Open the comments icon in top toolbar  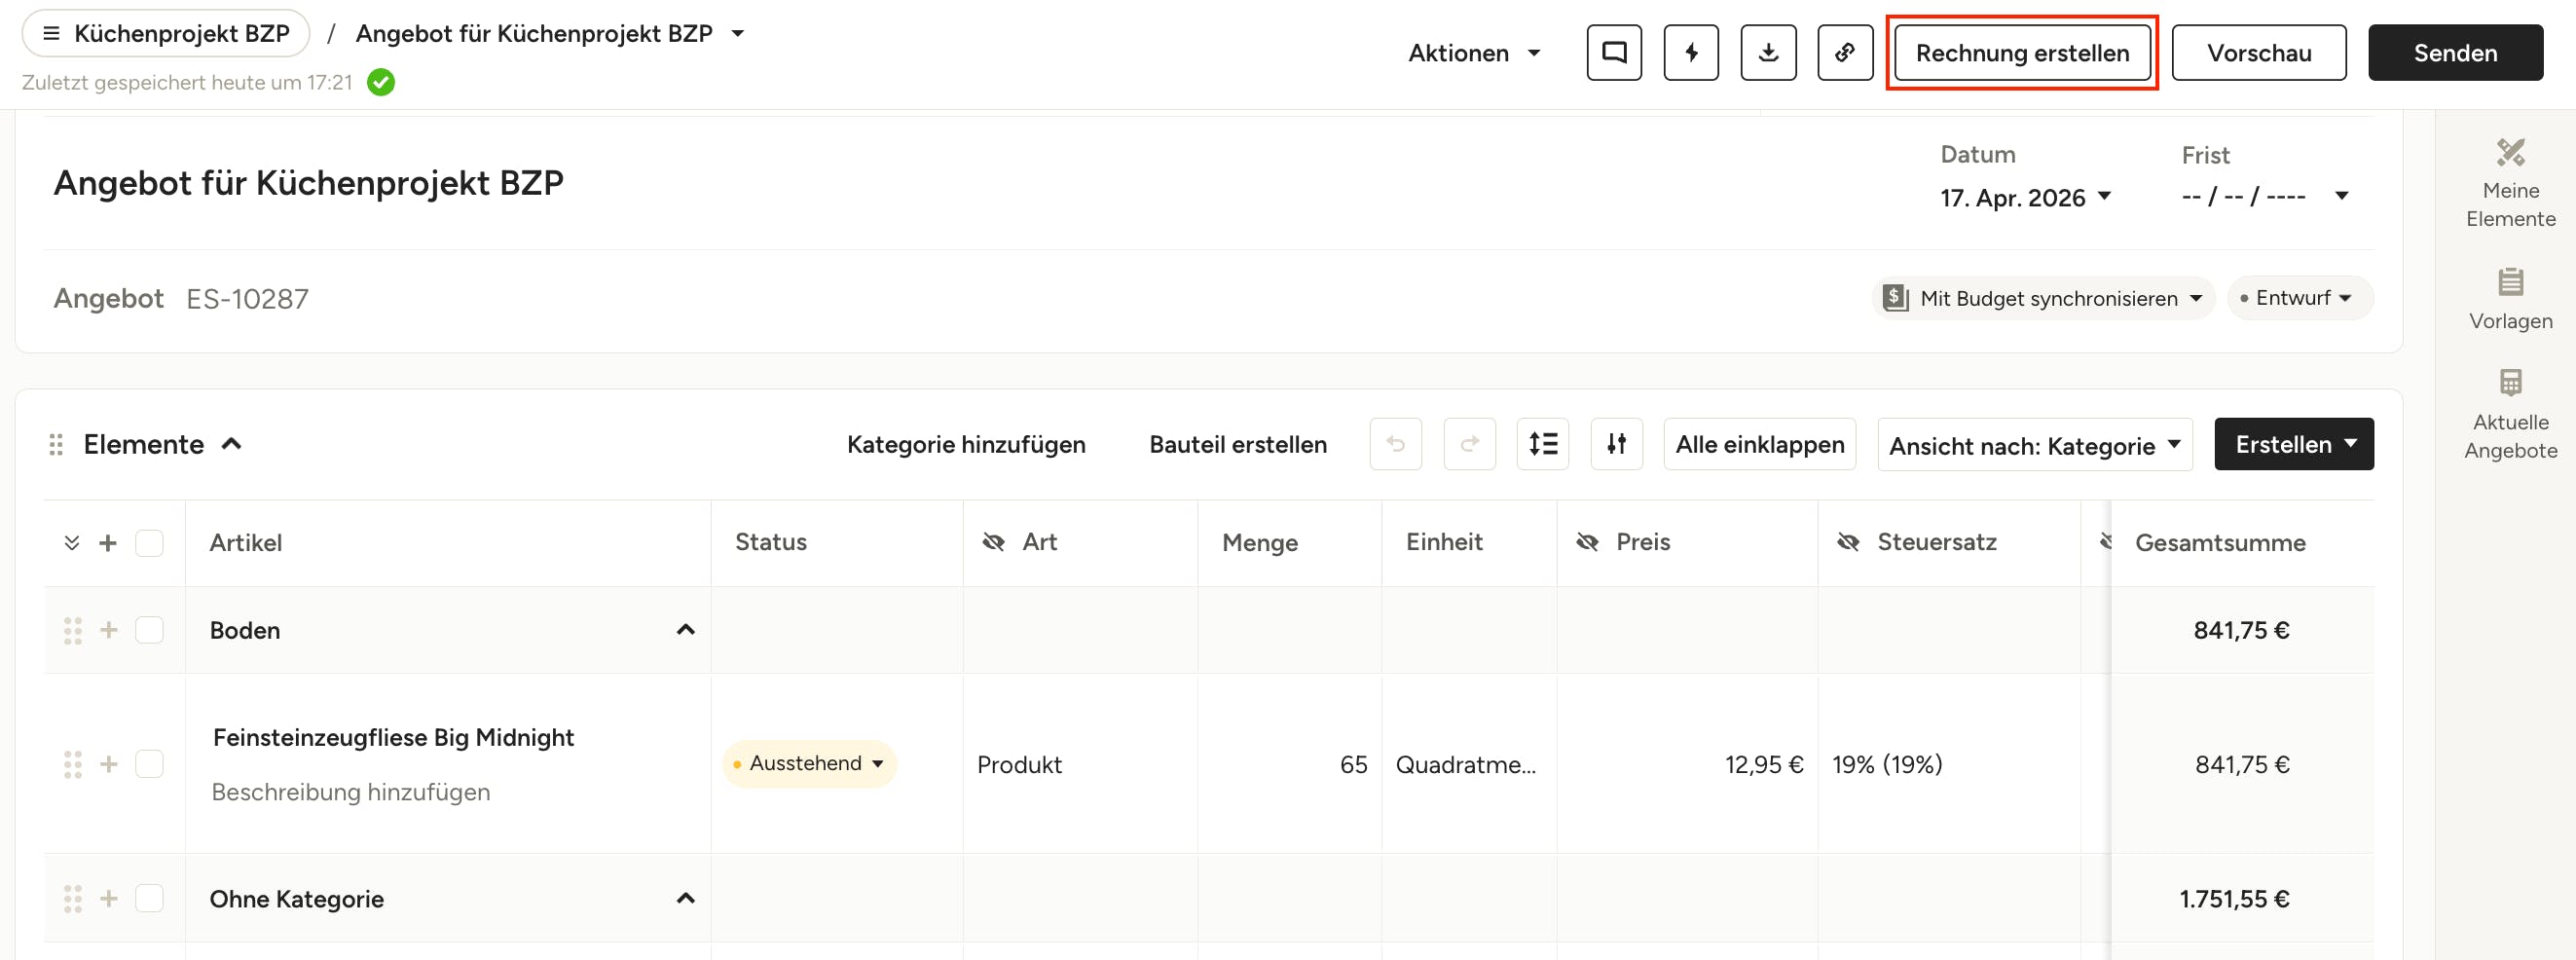coord(1614,52)
